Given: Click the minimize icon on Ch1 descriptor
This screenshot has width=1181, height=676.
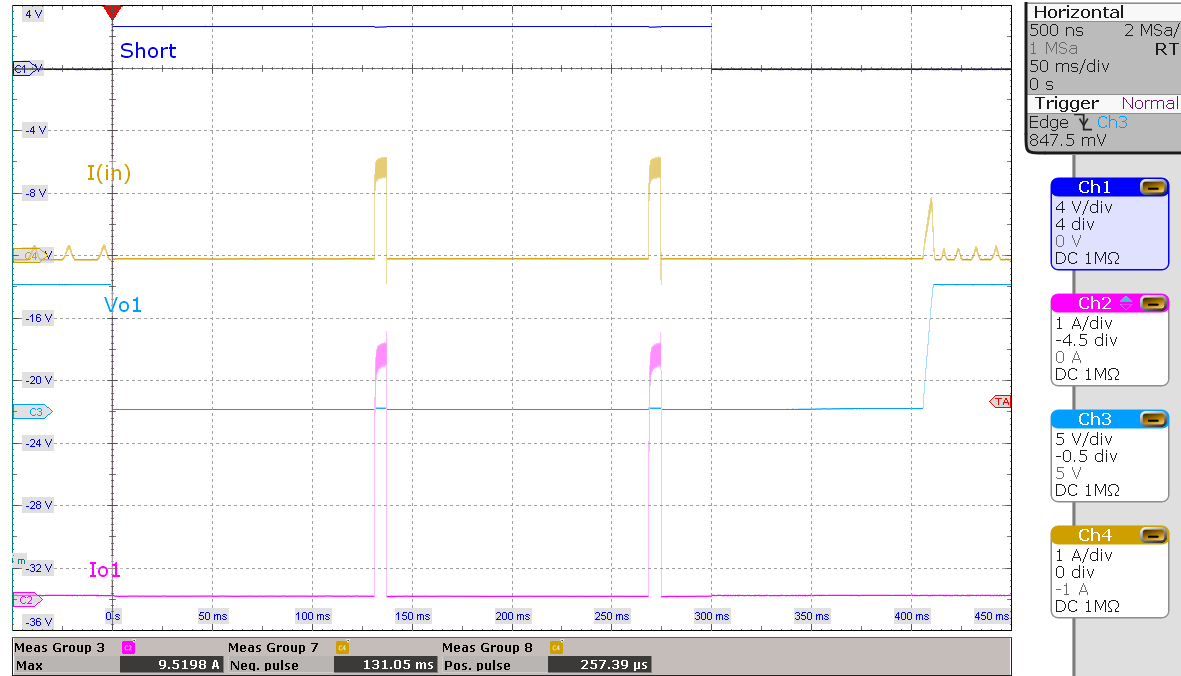Looking at the screenshot, I should 1153,188.
